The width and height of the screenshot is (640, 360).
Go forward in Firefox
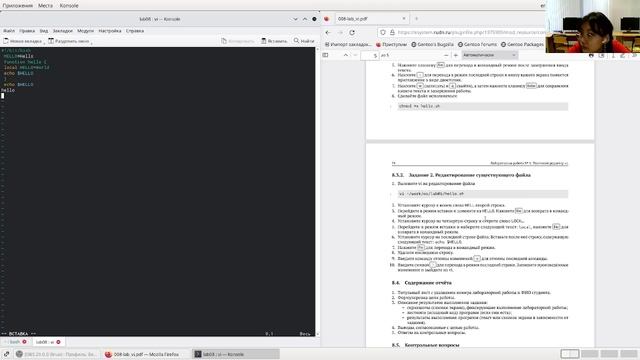click(340, 32)
